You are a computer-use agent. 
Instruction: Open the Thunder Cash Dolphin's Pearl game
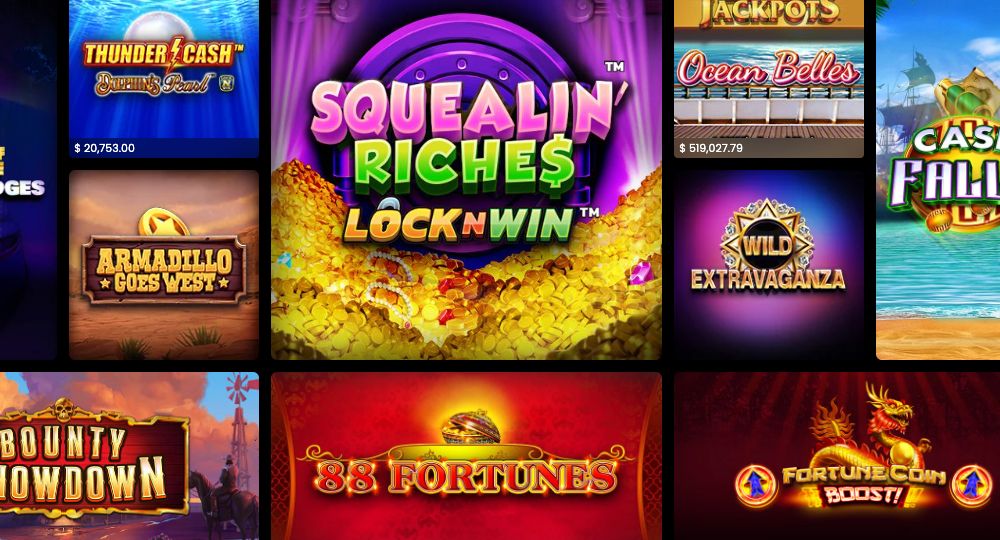tap(164, 78)
